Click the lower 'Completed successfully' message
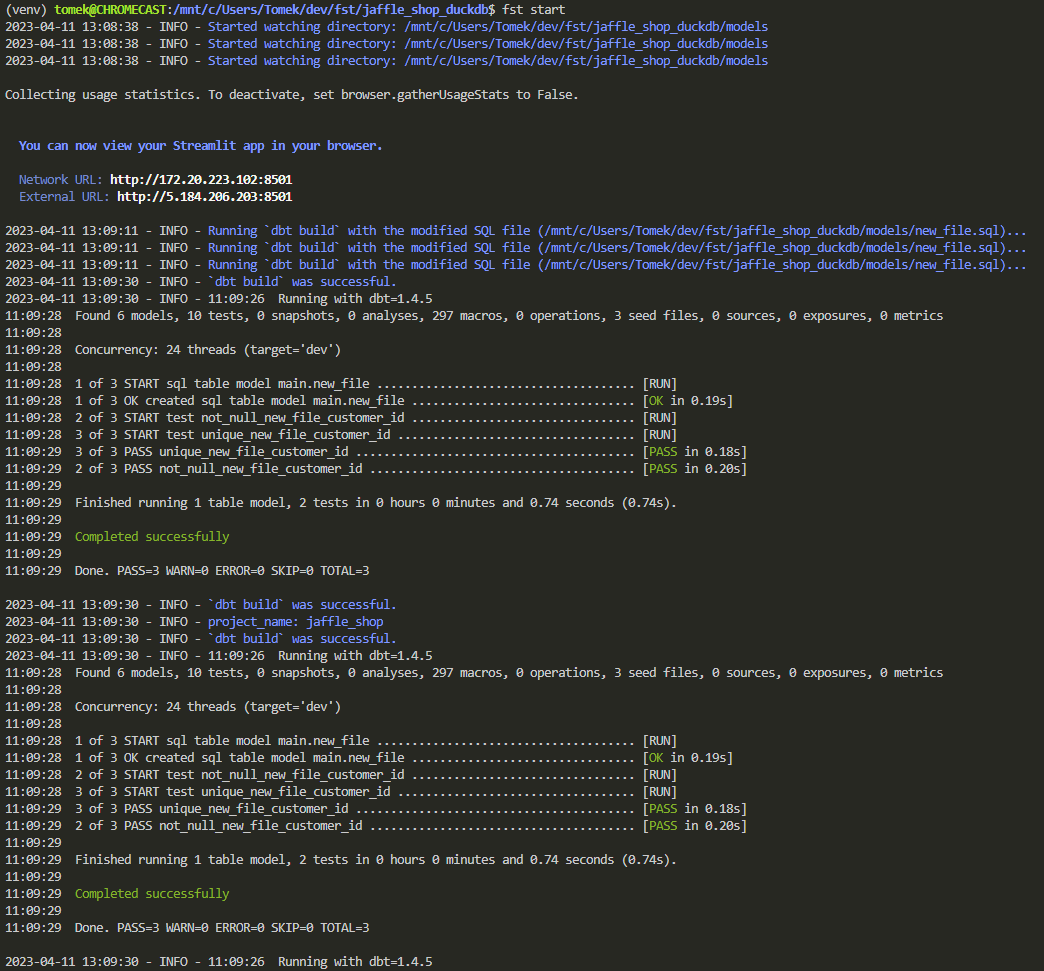The image size is (1044, 971). click(152, 894)
